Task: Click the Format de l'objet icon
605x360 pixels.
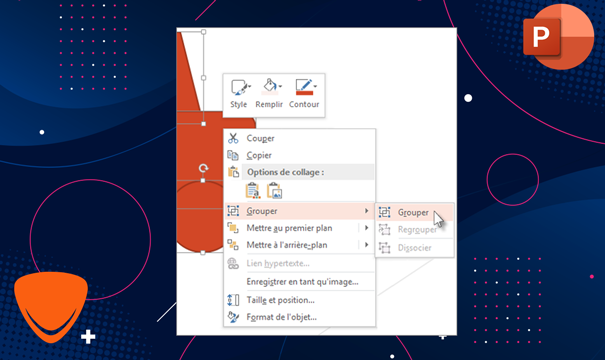Action: pyautogui.click(x=233, y=317)
